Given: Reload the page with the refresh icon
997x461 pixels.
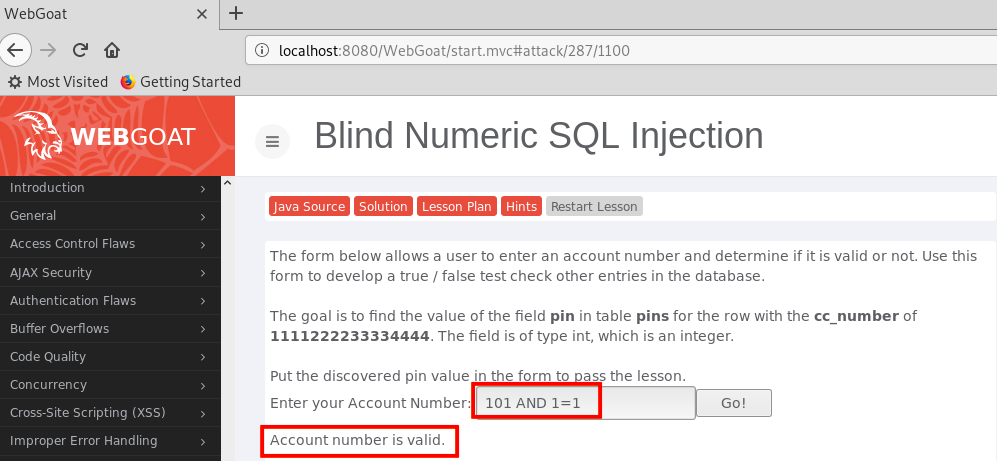Looking at the screenshot, I should tap(81, 49).
